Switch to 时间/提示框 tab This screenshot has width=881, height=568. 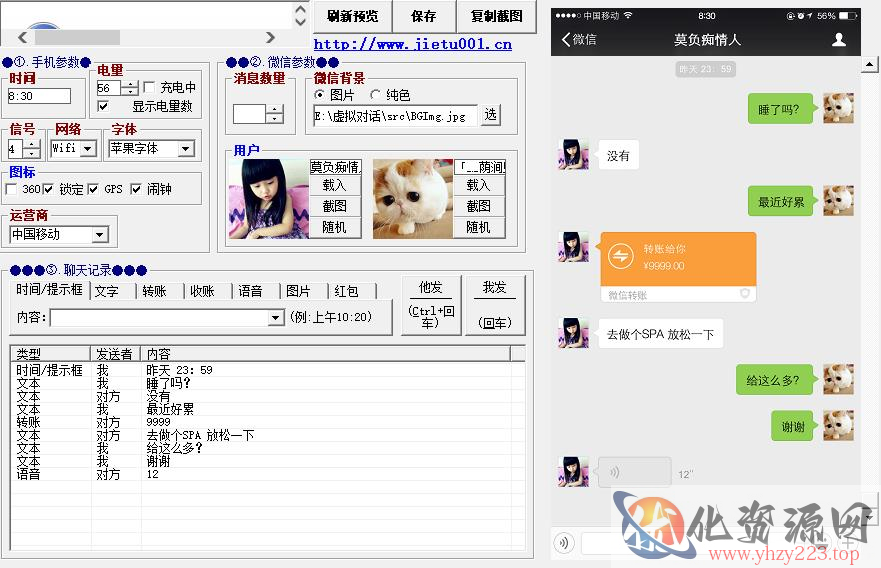(x=49, y=289)
